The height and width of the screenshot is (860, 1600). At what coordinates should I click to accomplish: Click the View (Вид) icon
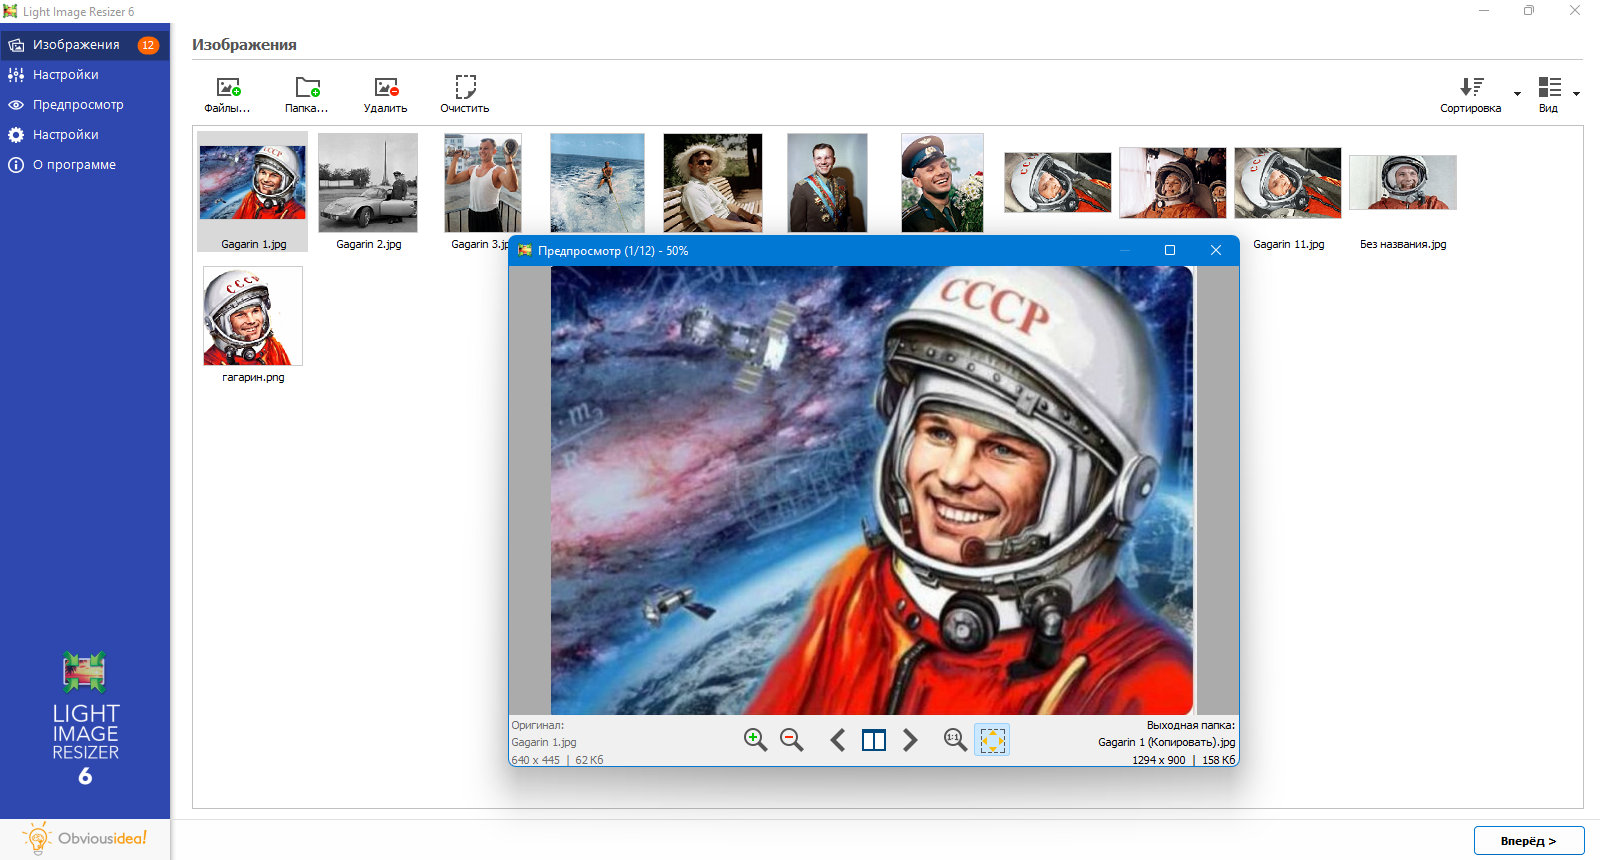(1549, 87)
